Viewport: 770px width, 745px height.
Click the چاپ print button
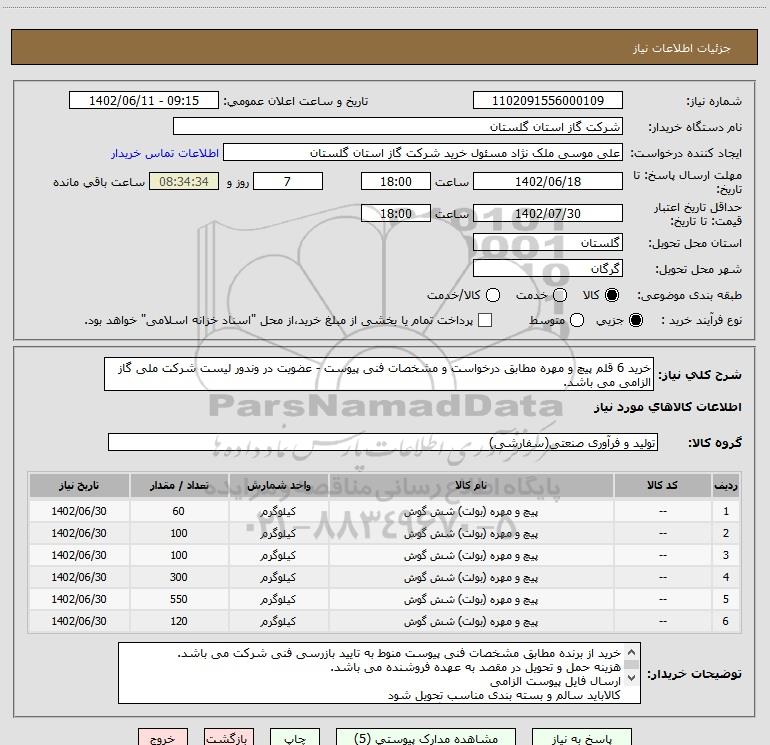pyautogui.click(x=295, y=738)
